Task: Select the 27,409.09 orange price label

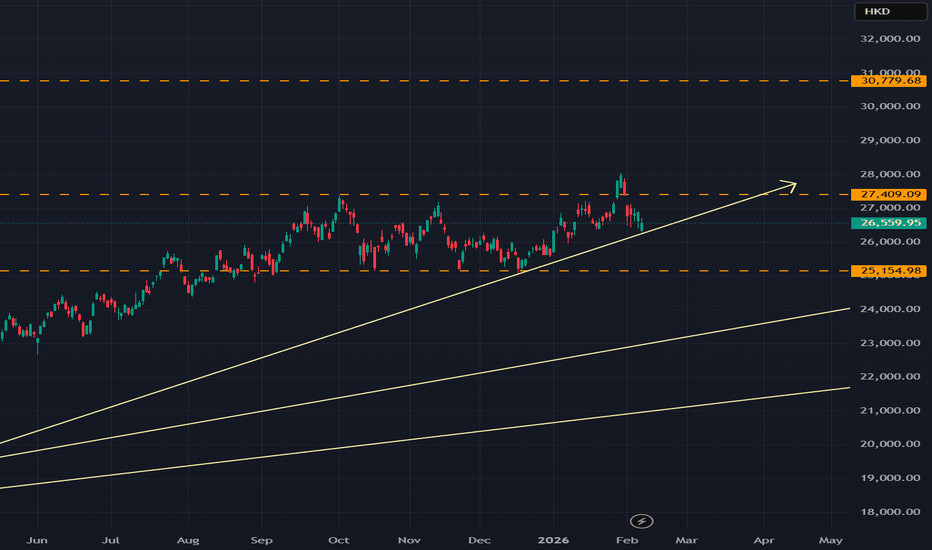Action: point(886,194)
